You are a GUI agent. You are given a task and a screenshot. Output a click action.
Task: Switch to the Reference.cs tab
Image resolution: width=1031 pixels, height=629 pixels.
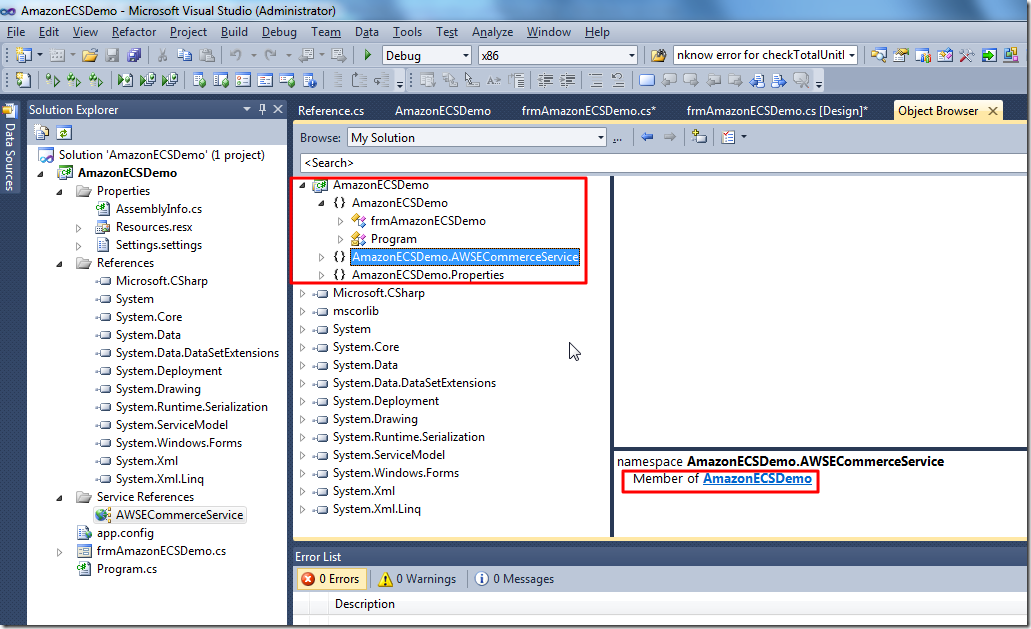tap(331, 110)
